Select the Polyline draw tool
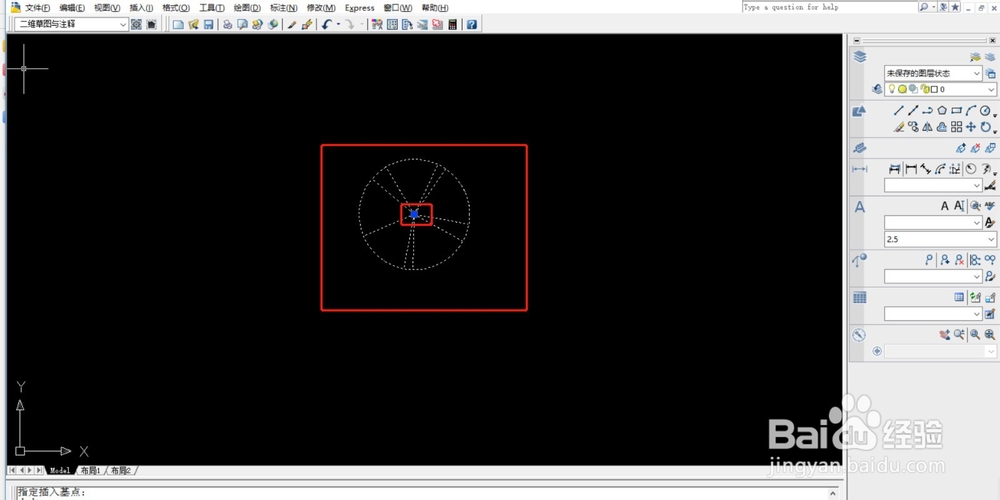 [x=927, y=110]
